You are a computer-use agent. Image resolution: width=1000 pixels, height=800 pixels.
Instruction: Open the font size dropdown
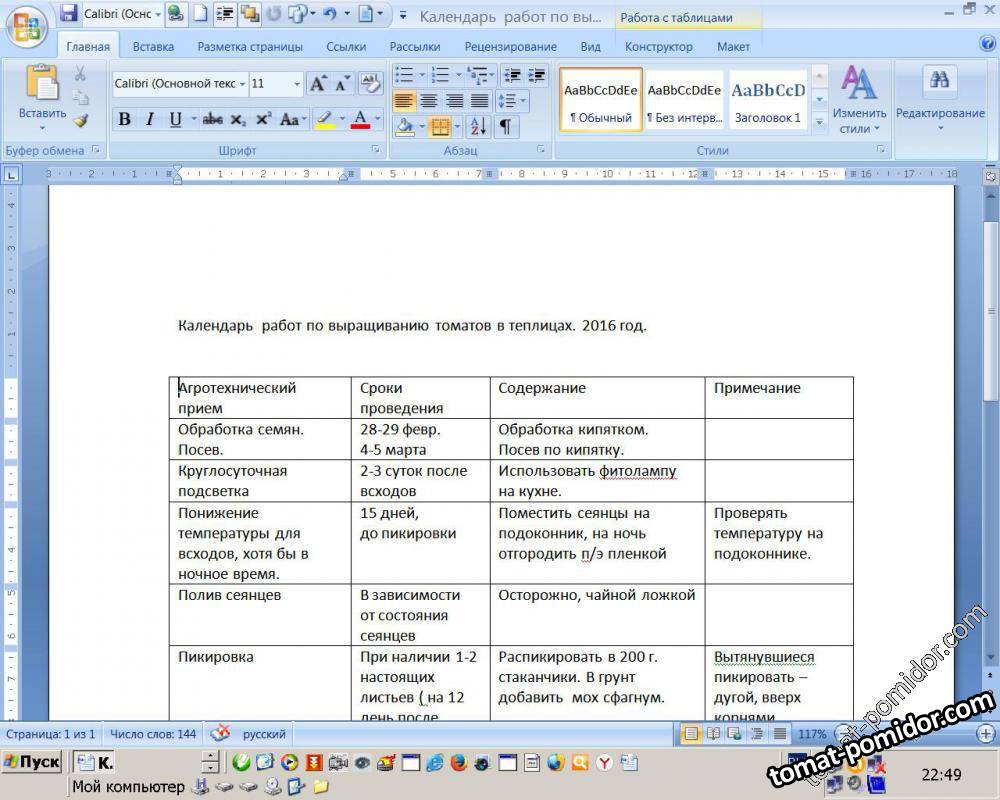tap(297, 84)
